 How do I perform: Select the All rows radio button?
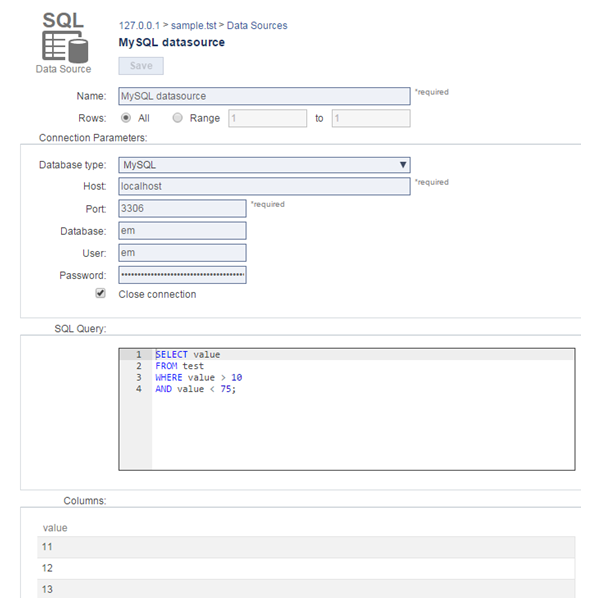click(x=126, y=117)
